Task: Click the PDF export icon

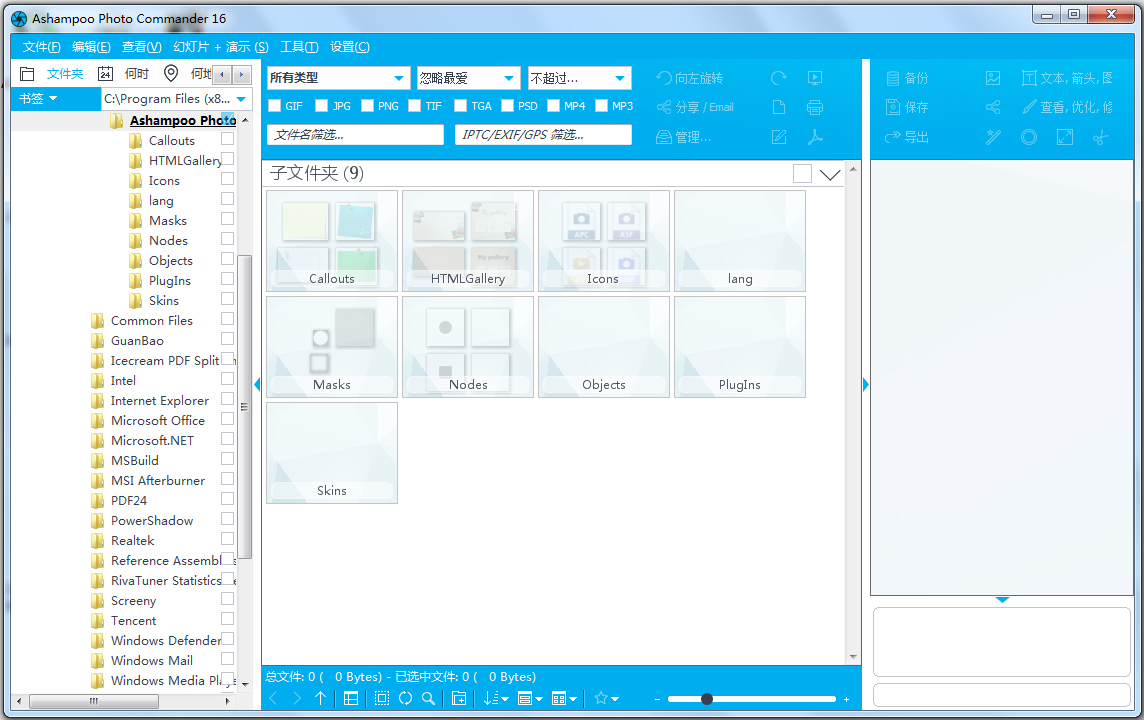Action: [815, 137]
